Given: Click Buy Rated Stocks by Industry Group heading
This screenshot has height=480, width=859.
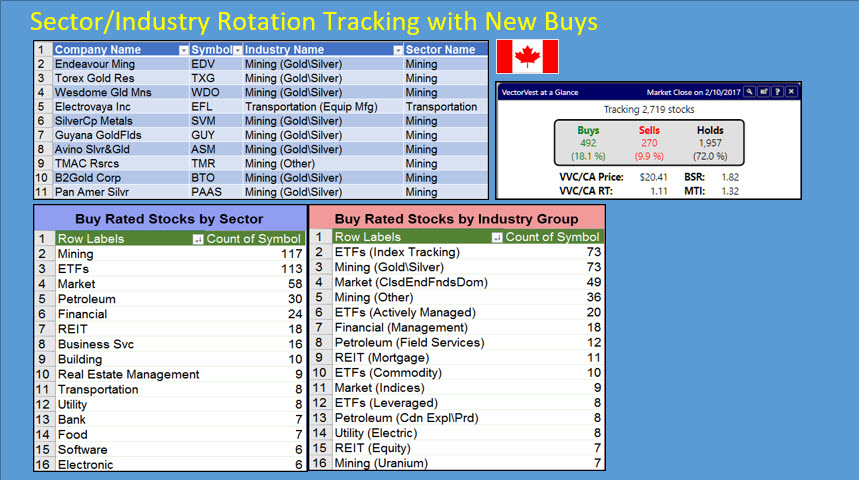Looking at the screenshot, I should click(456, 219).
